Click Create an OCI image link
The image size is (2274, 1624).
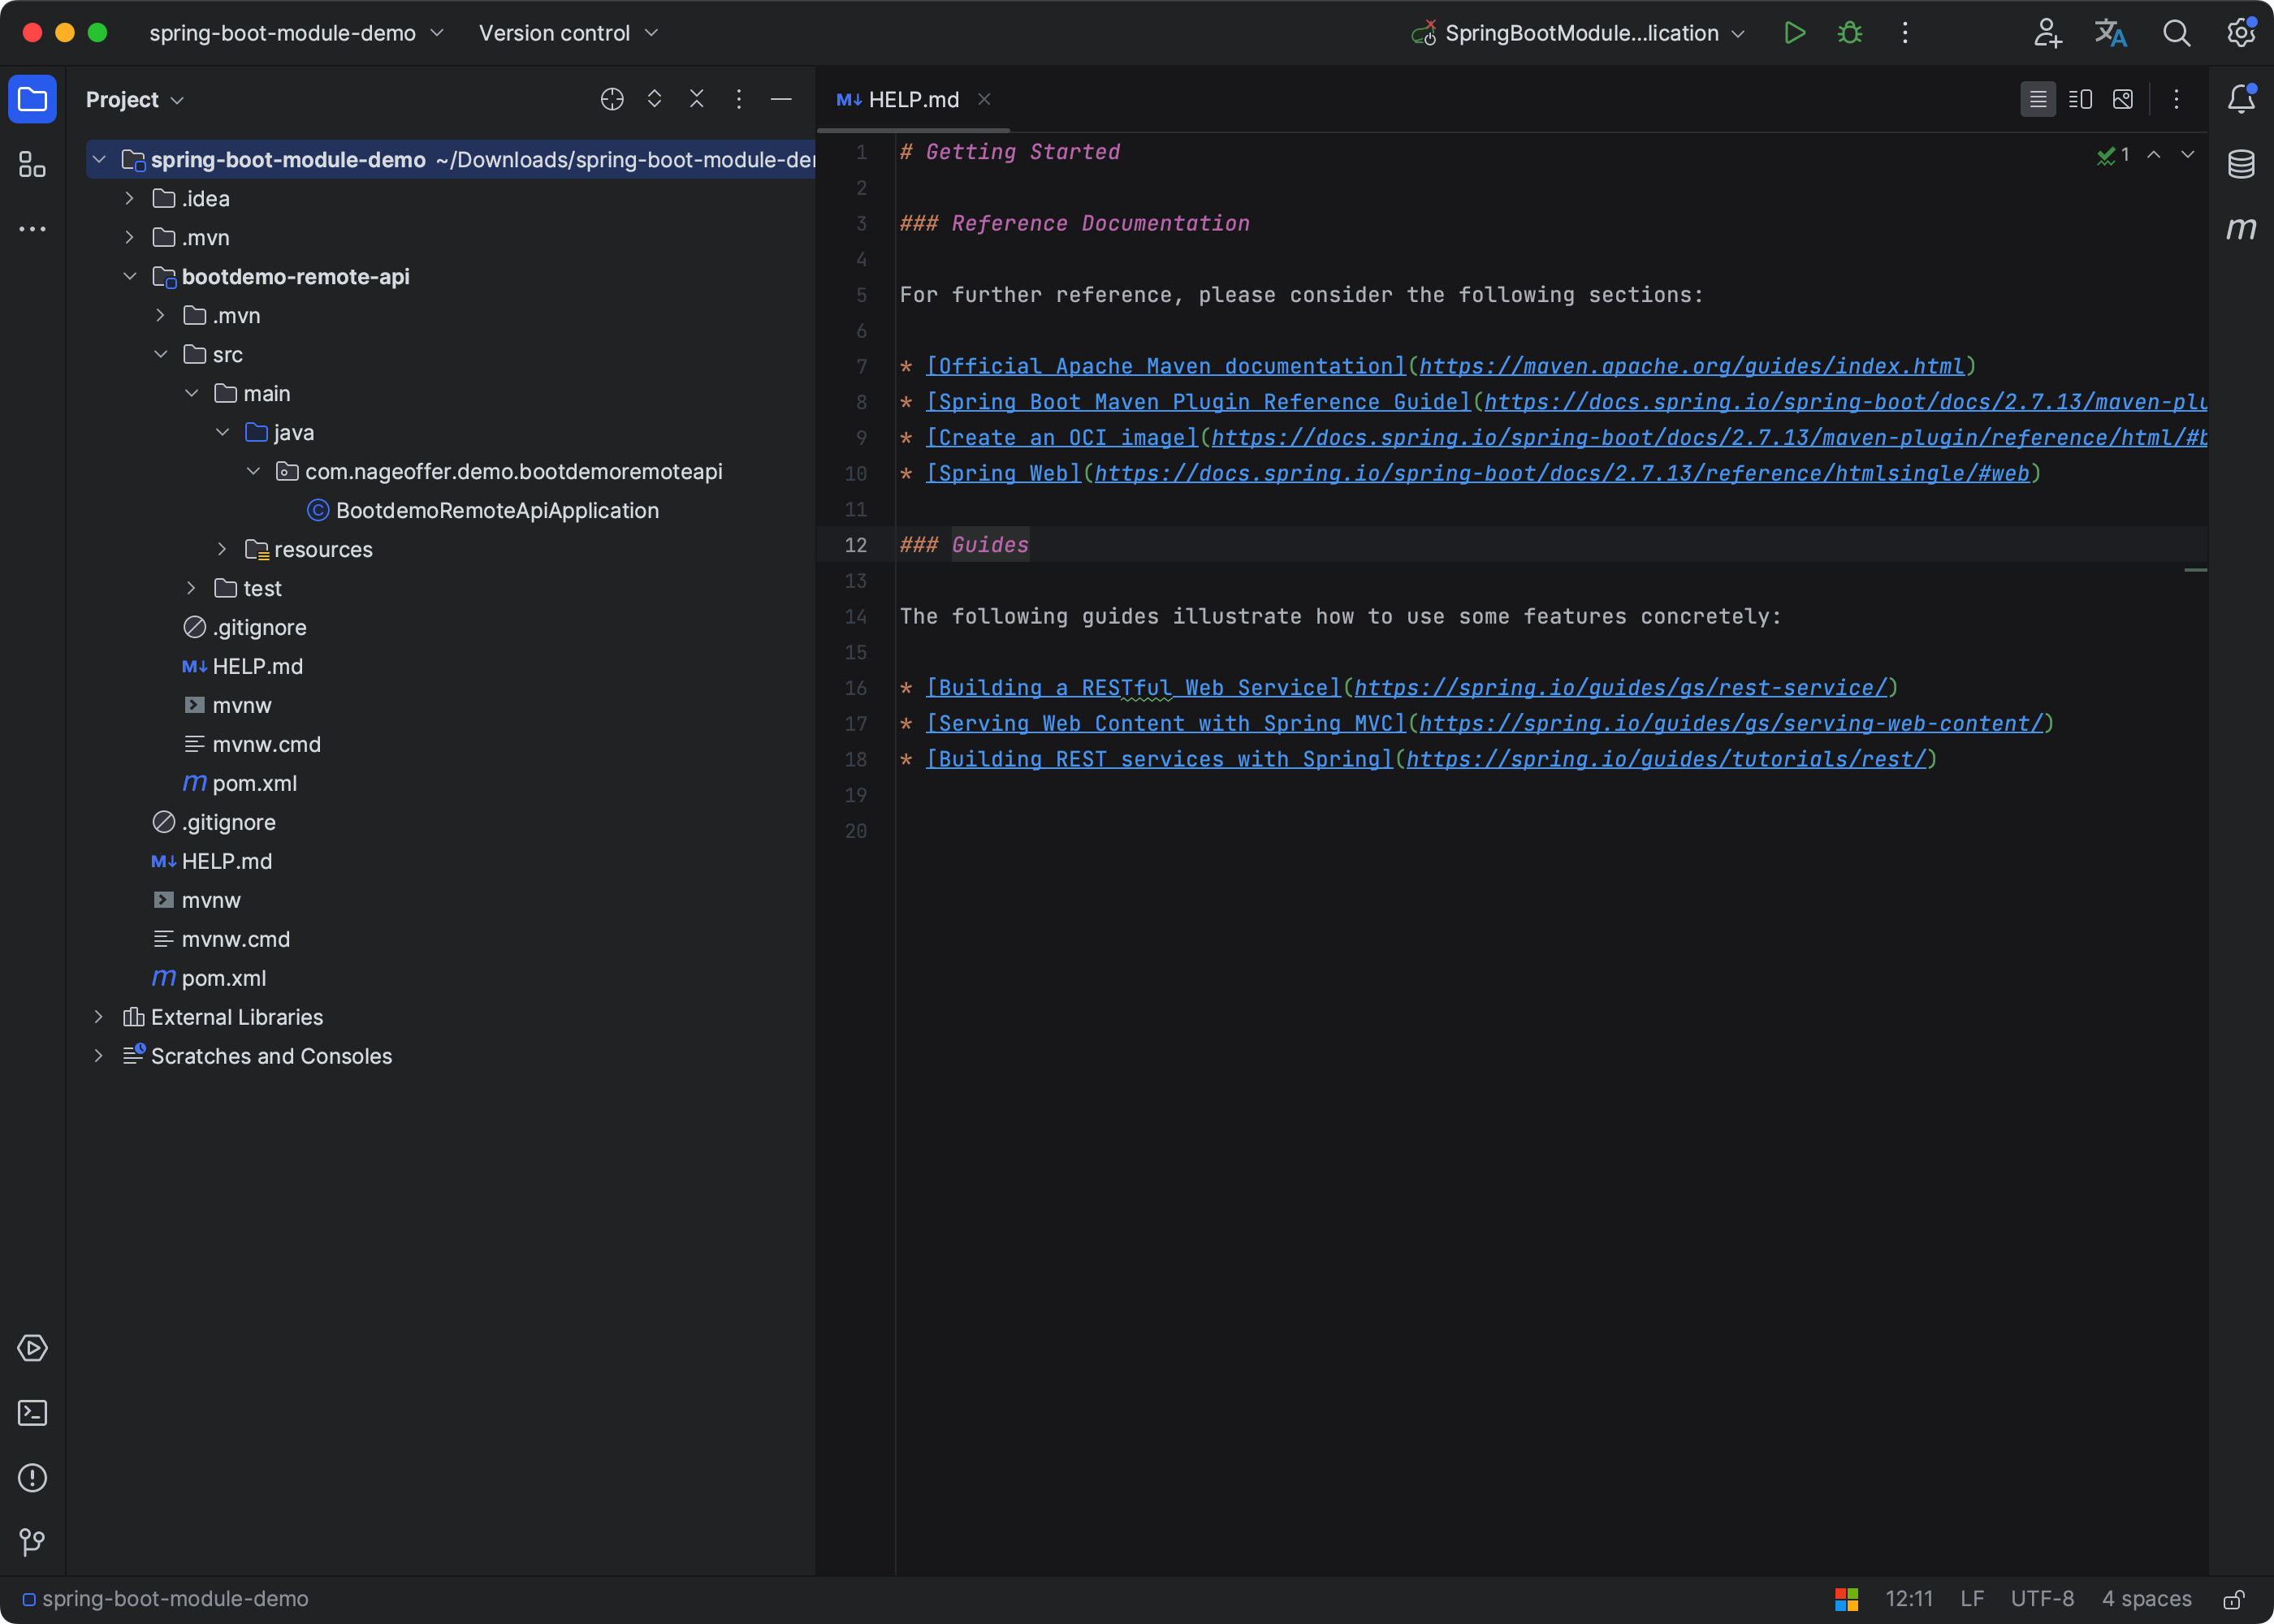pos(1062,438)
